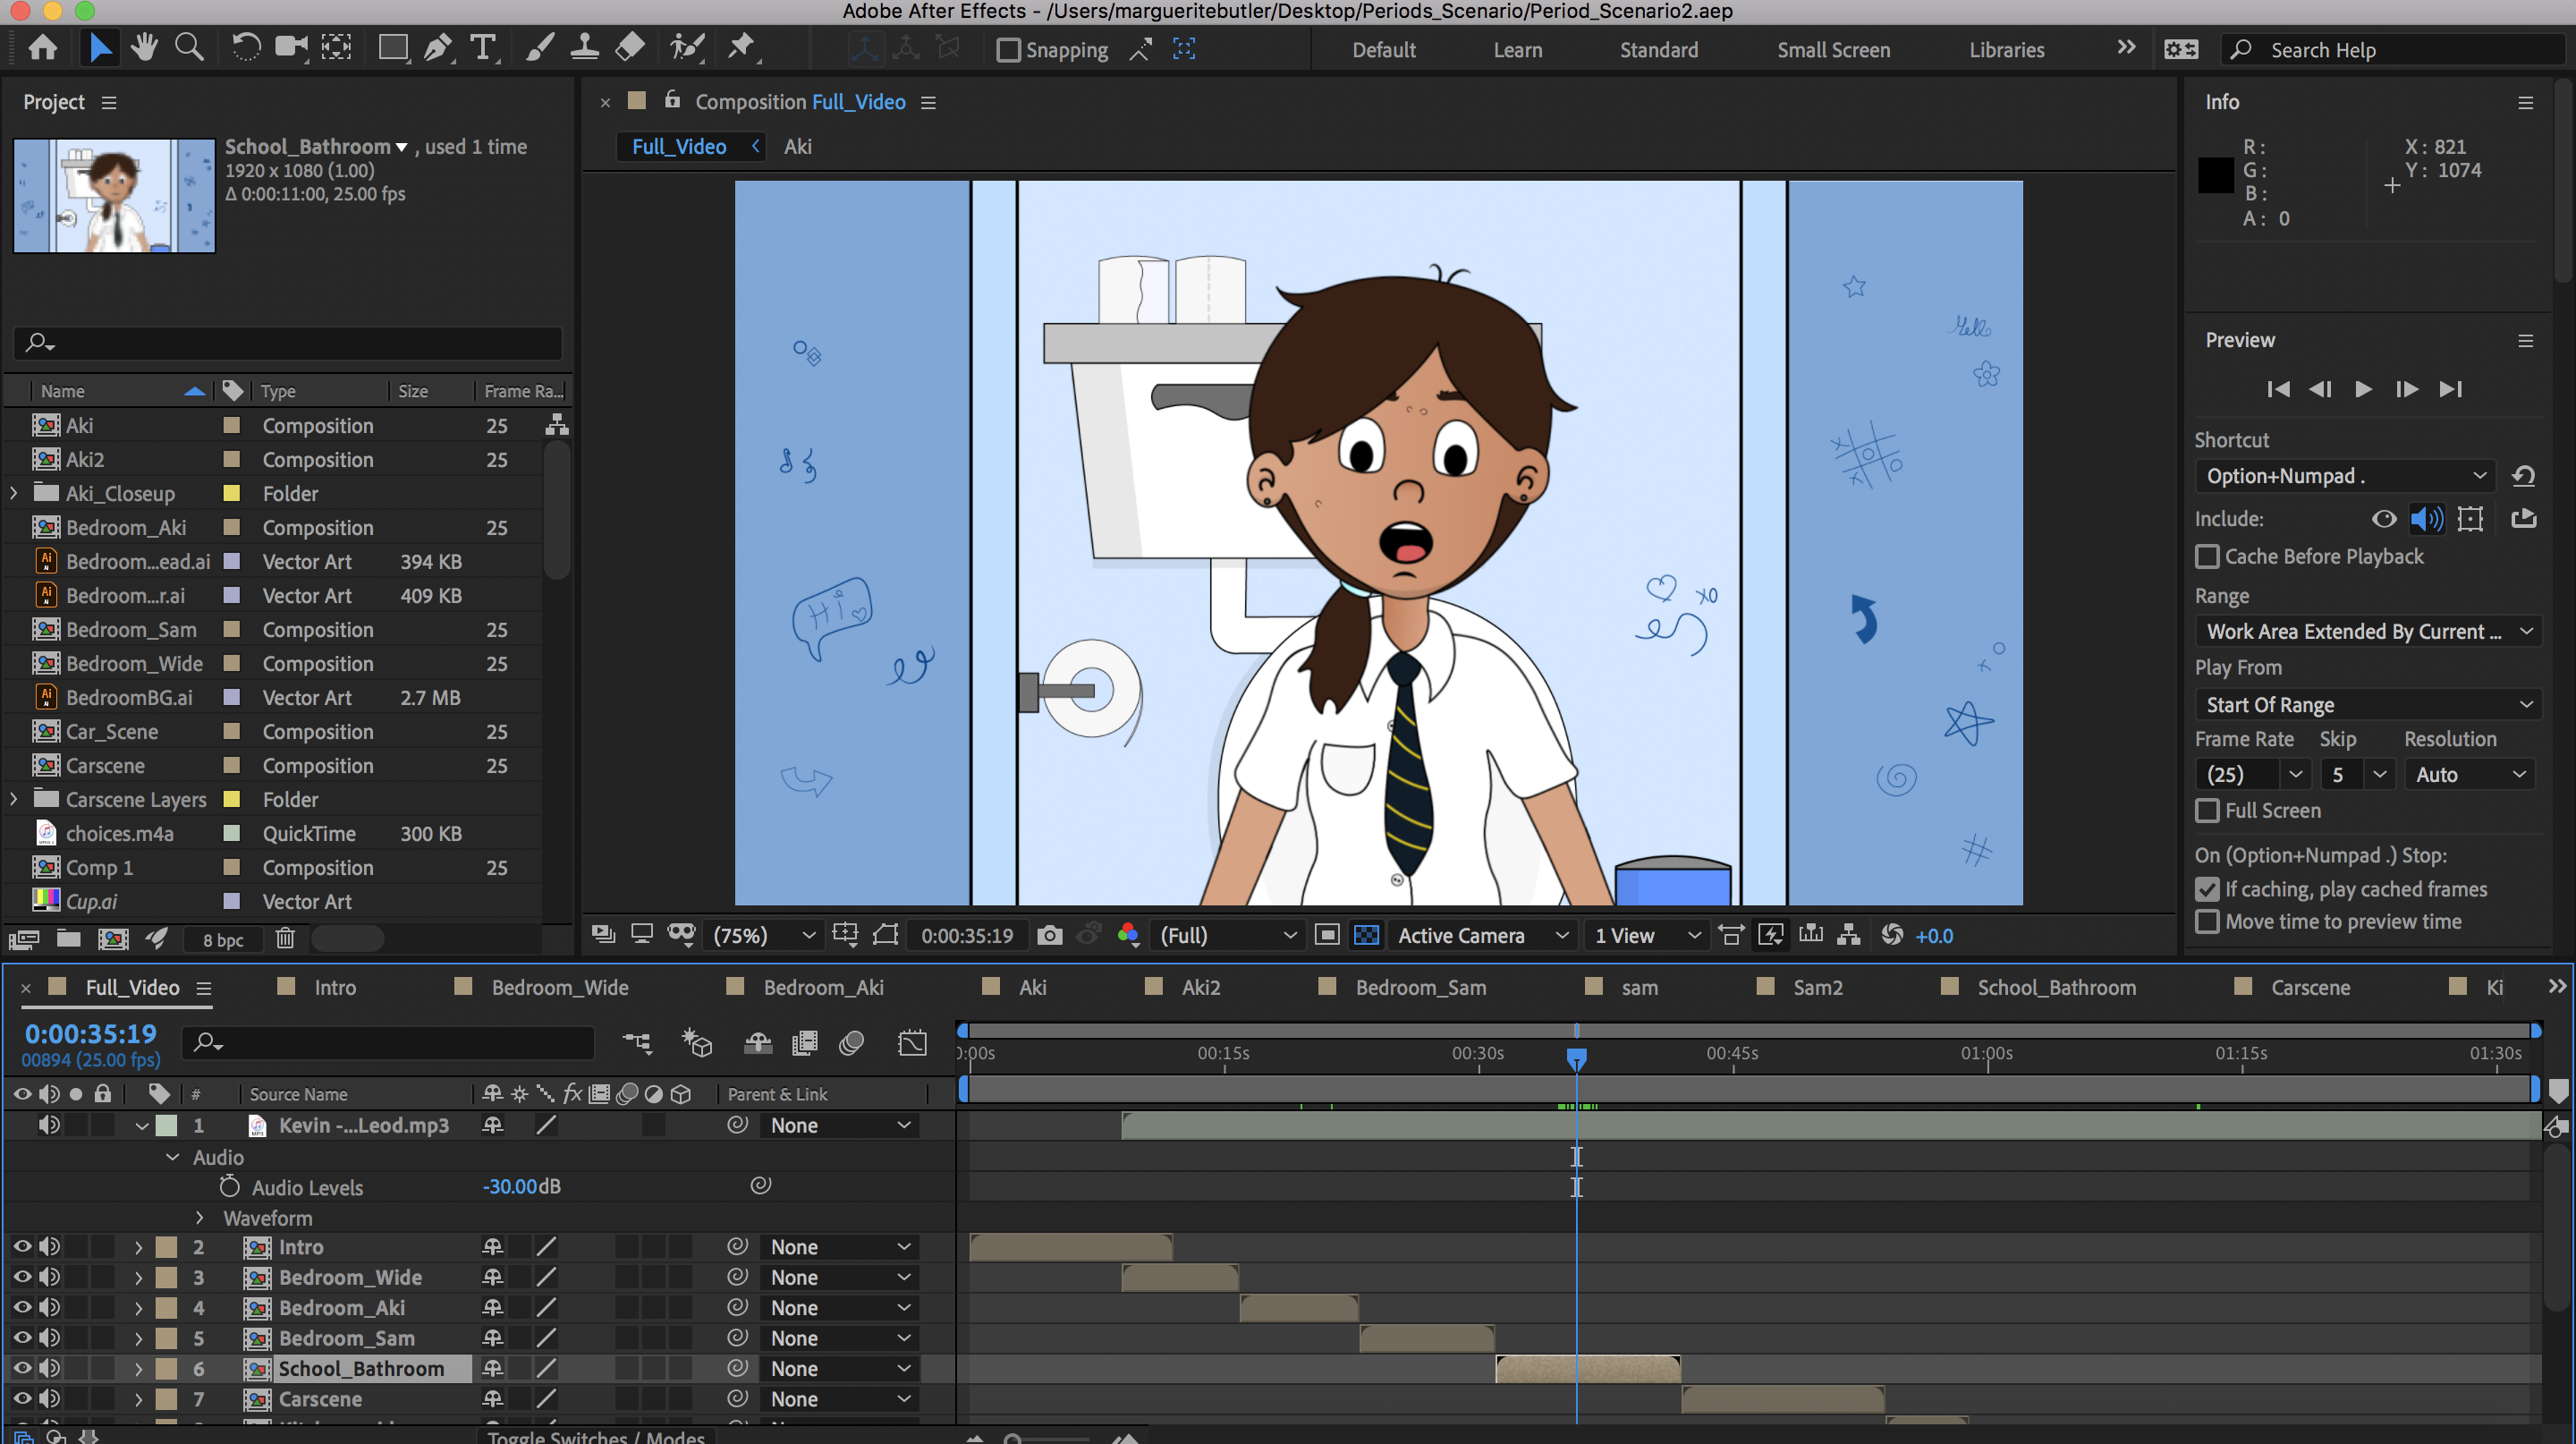
Task: Select the Puppet Position Pin tool
Action: pyautogui.click(x=742, y=47)
